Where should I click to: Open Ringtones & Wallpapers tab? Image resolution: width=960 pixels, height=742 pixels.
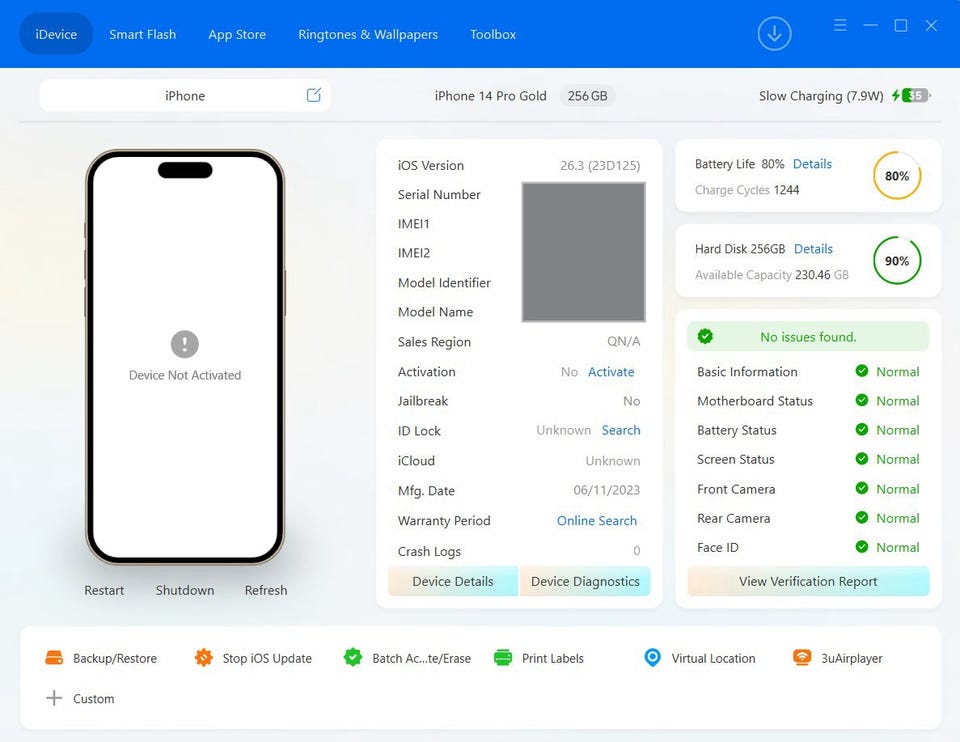pos(368,34)
